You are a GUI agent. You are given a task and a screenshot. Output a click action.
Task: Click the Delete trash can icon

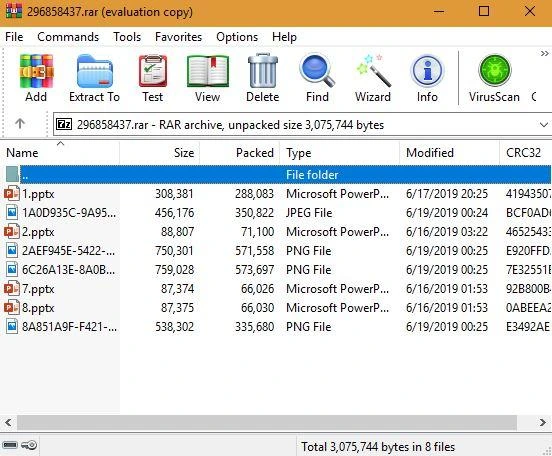[263, 70]
